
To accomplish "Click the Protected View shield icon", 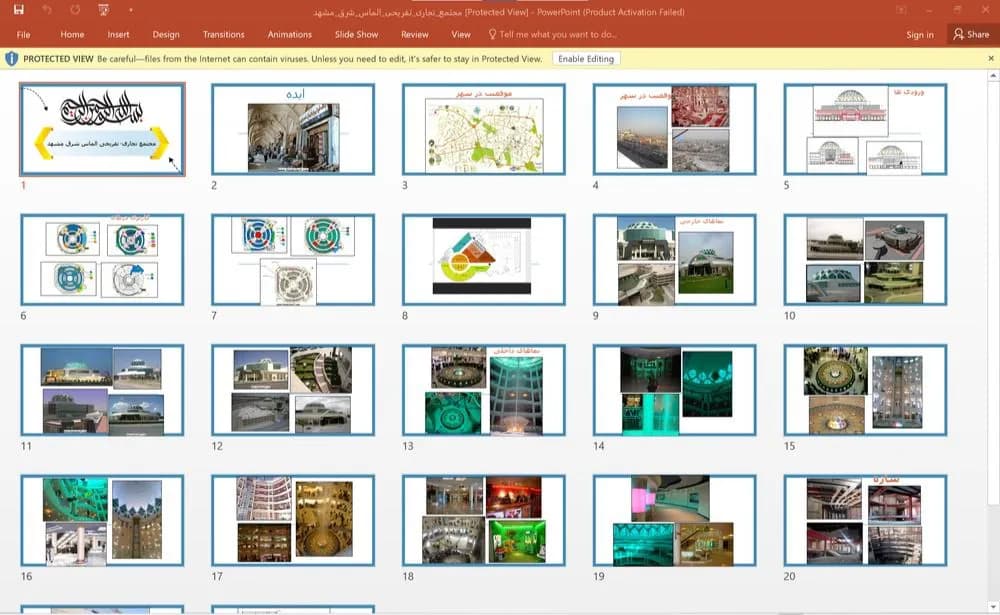I will 11,59.
